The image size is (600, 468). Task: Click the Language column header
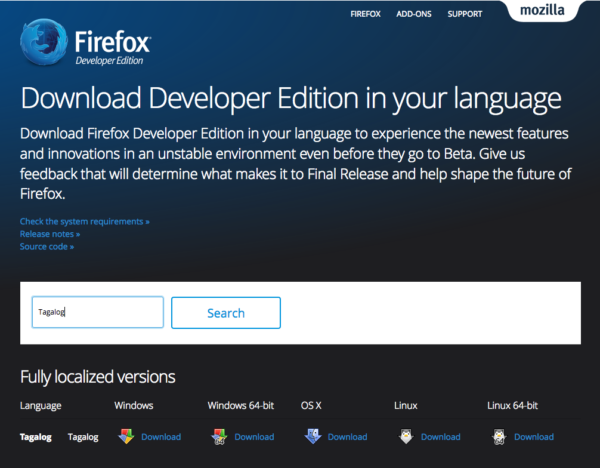[x=41, y=406]
